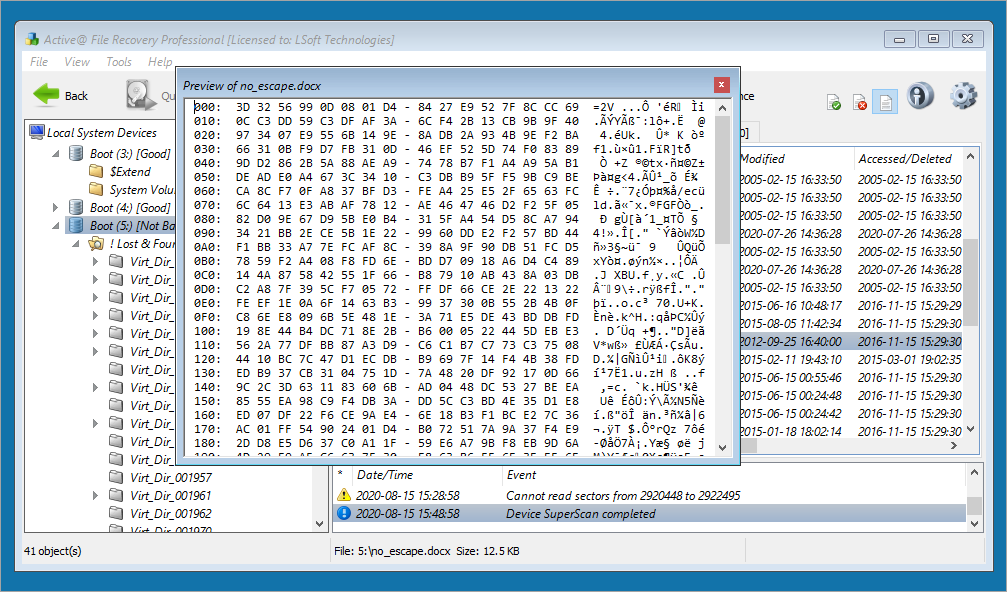Click the Back button label
This screenshot has height=592, width=1007.
click(x=76, y=96)
